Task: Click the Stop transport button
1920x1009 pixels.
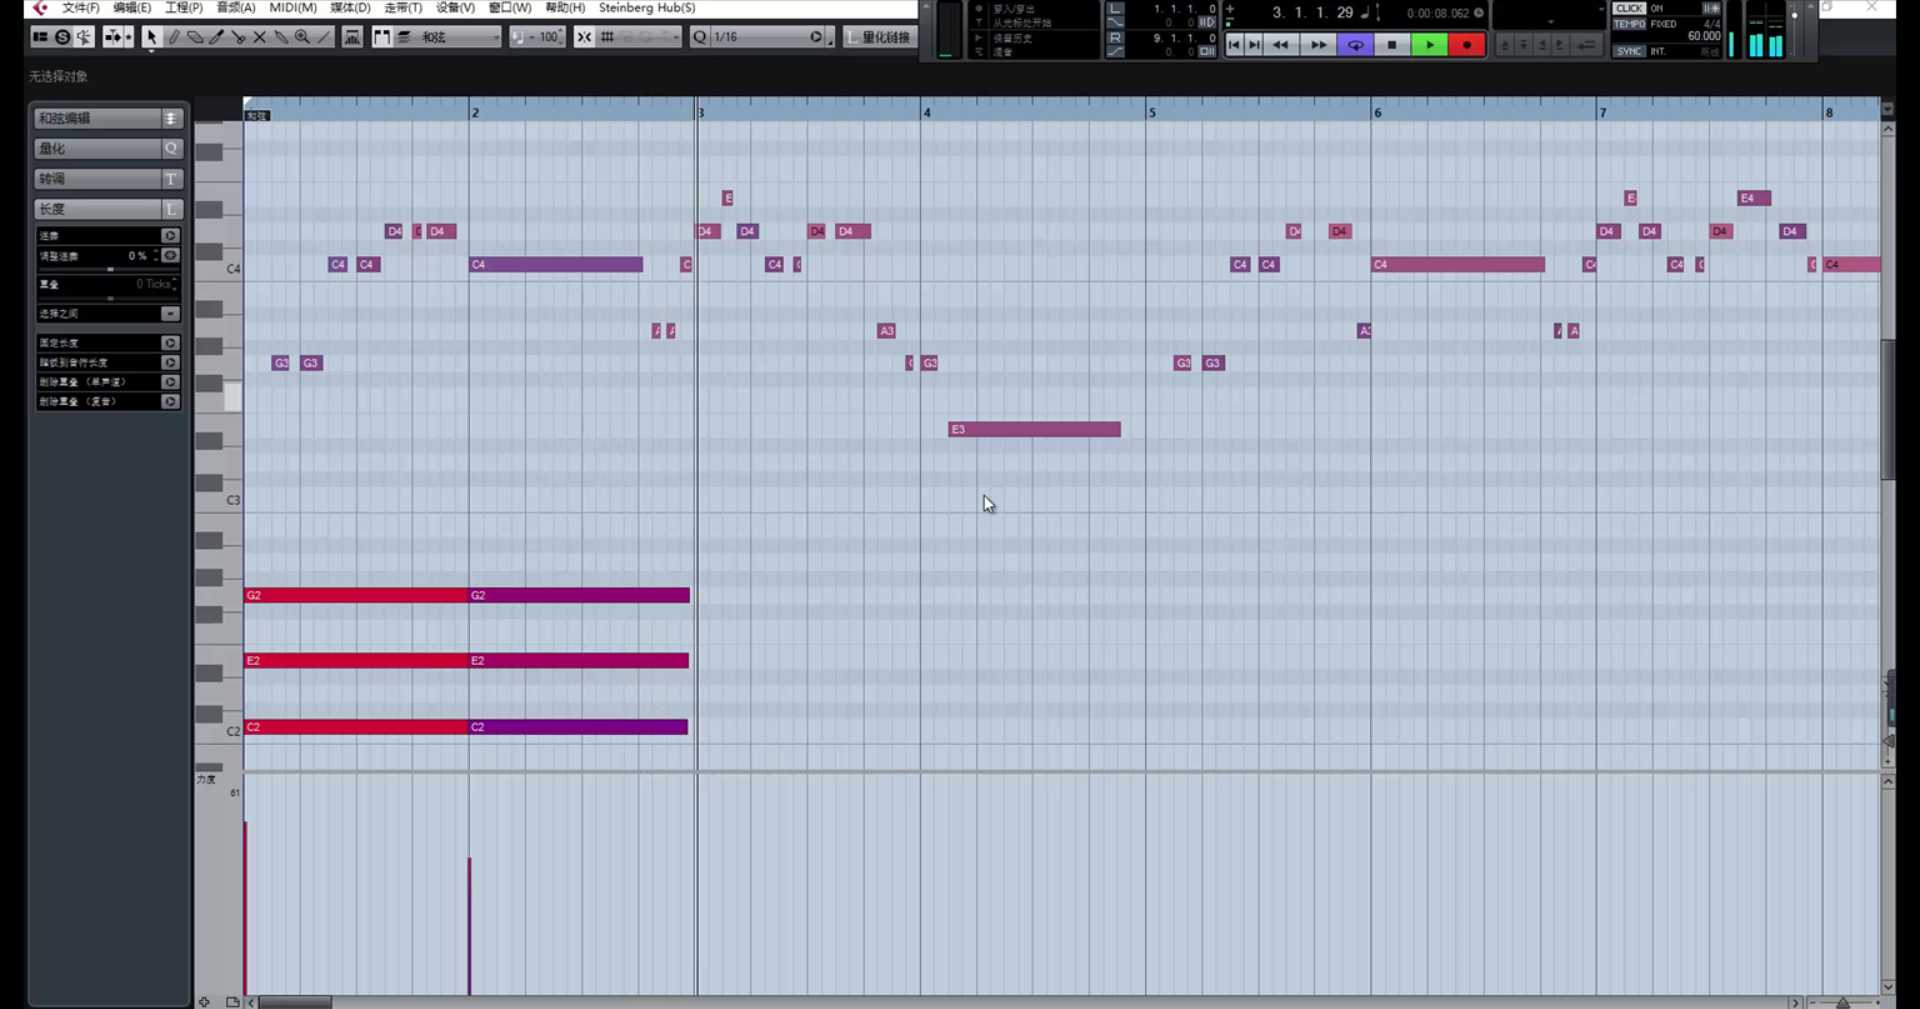Action: (x=1392, y=45)
